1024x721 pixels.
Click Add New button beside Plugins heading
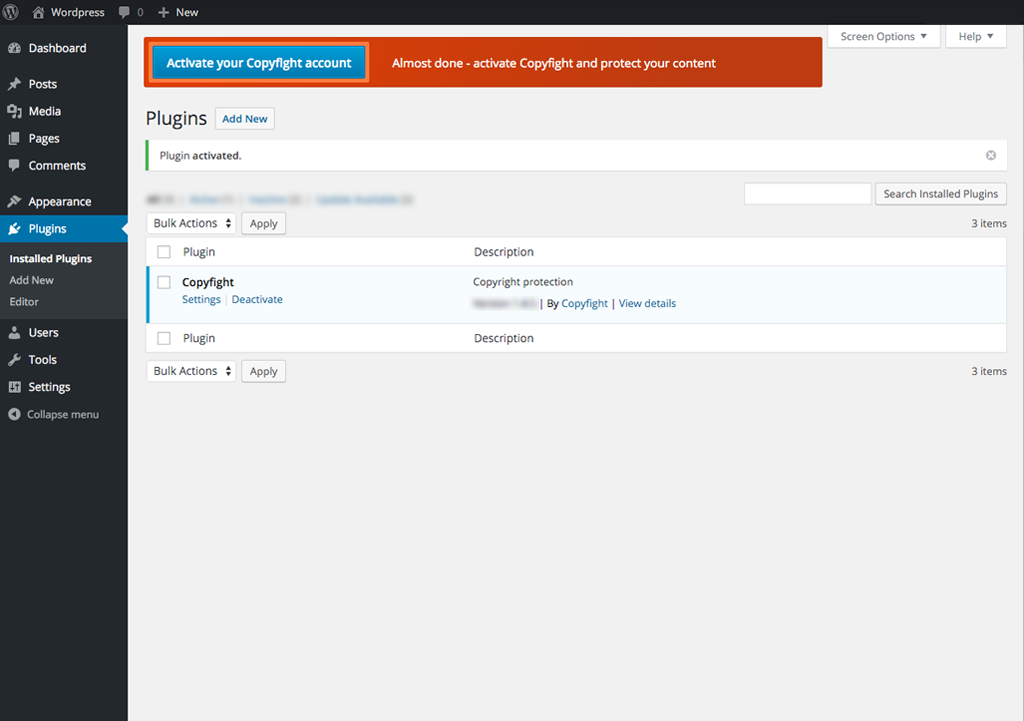point(245,119)
